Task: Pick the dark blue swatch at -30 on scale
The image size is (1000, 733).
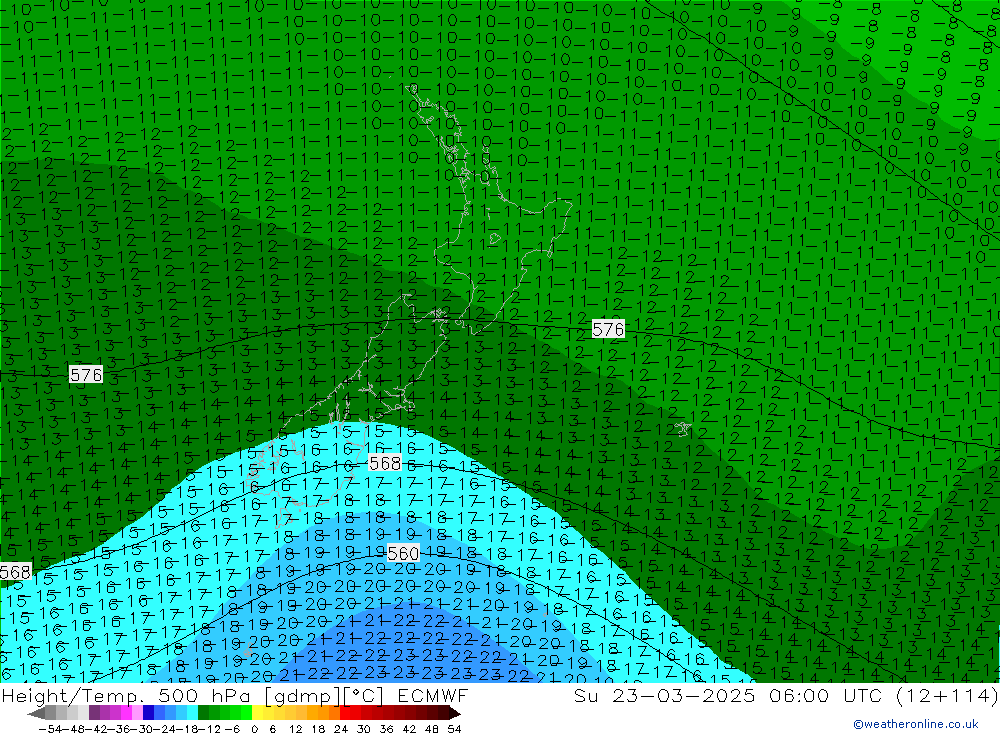Action: coord(149,713)
